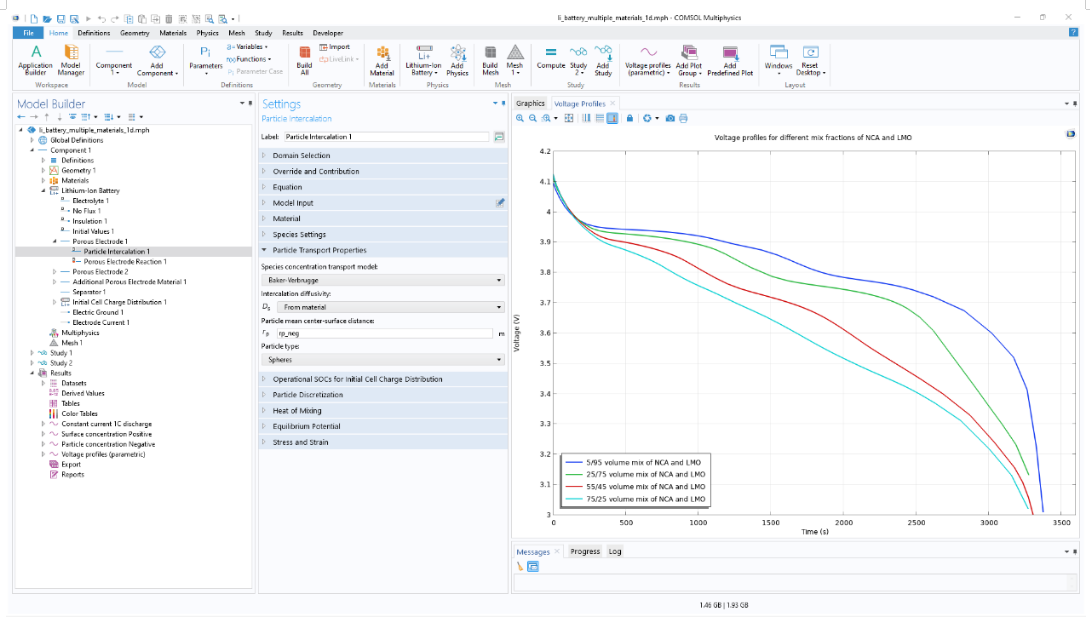This screenshot has height=621, width=1090.
Task: Open the Particle type dropdown
Action: click(x=383, y=360)
